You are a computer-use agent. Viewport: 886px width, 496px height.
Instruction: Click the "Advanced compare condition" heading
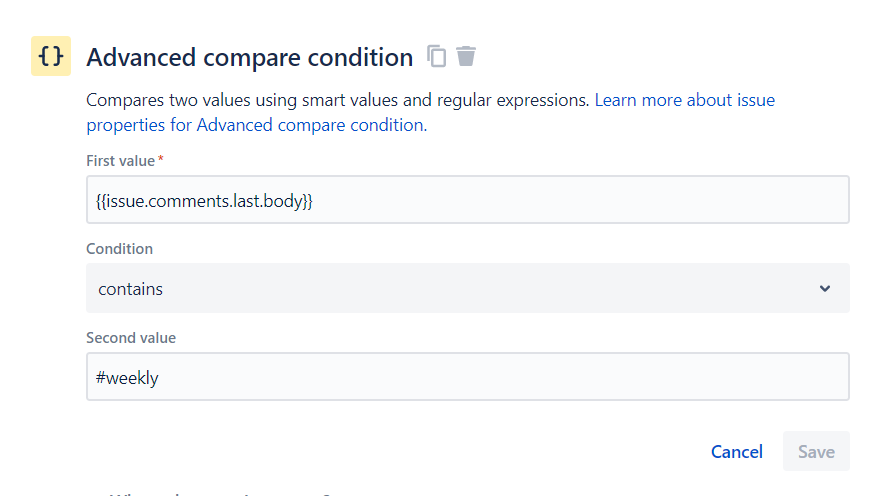click(250, 58)
